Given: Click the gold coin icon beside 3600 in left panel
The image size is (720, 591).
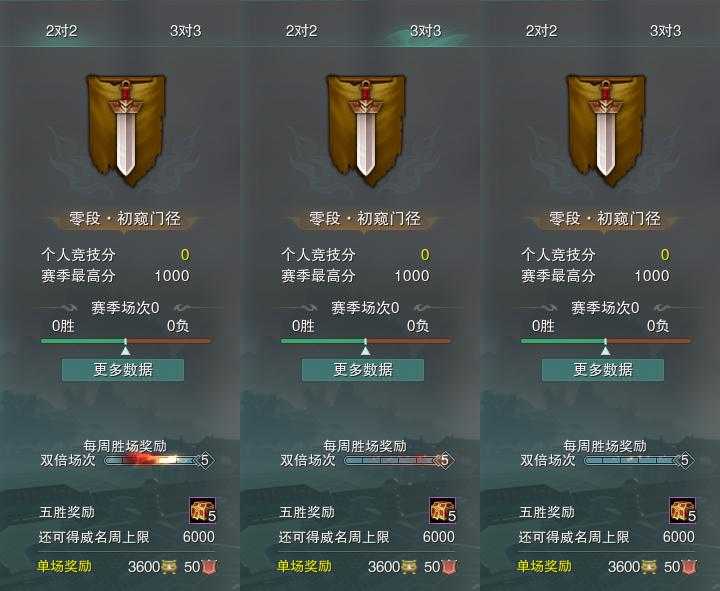Looking at the screenshot, I should point(169,567).
